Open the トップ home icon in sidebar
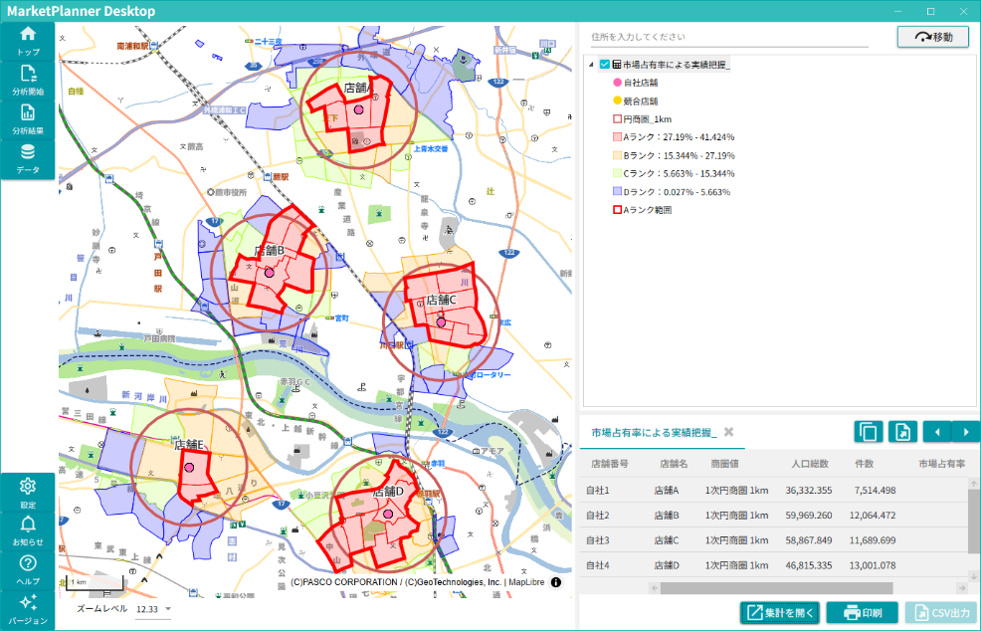 (x=28, y=41)
